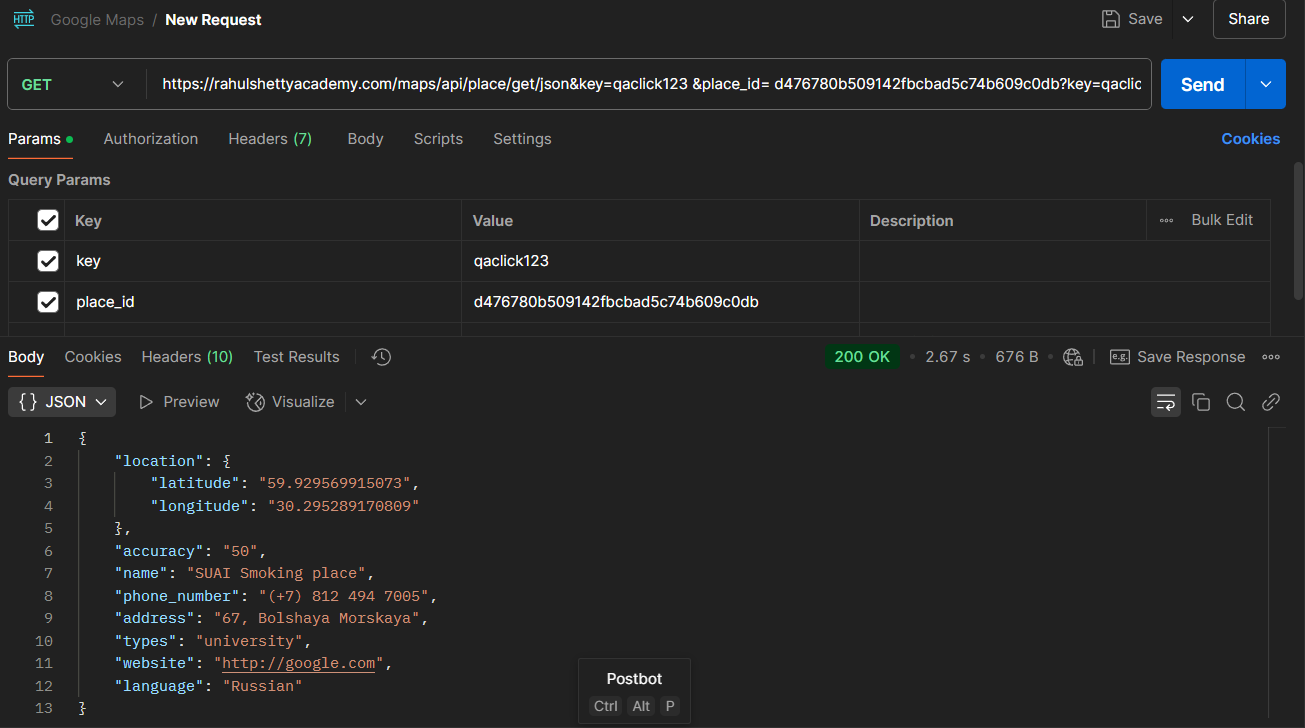
Task: Open the response Headers (10) tab
Action: (187, 357)
